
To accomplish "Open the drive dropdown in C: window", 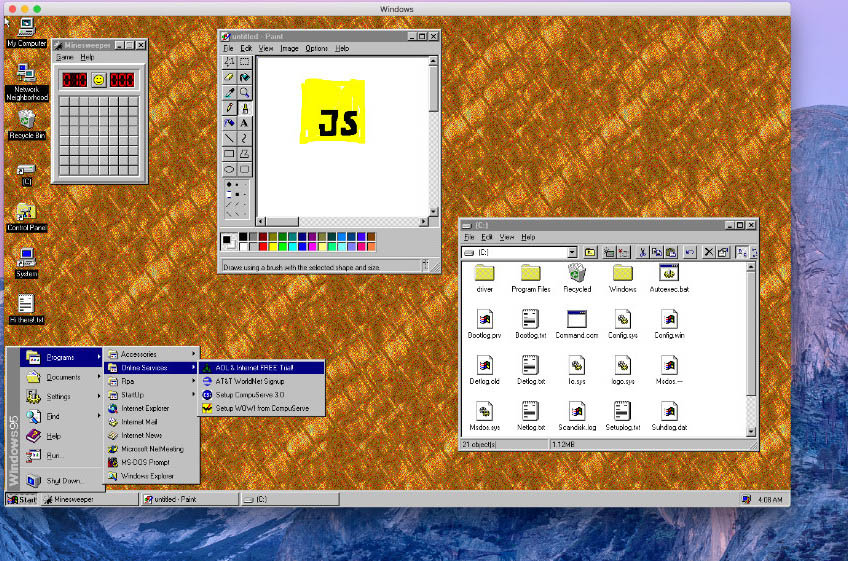I will tap(572, 253).
